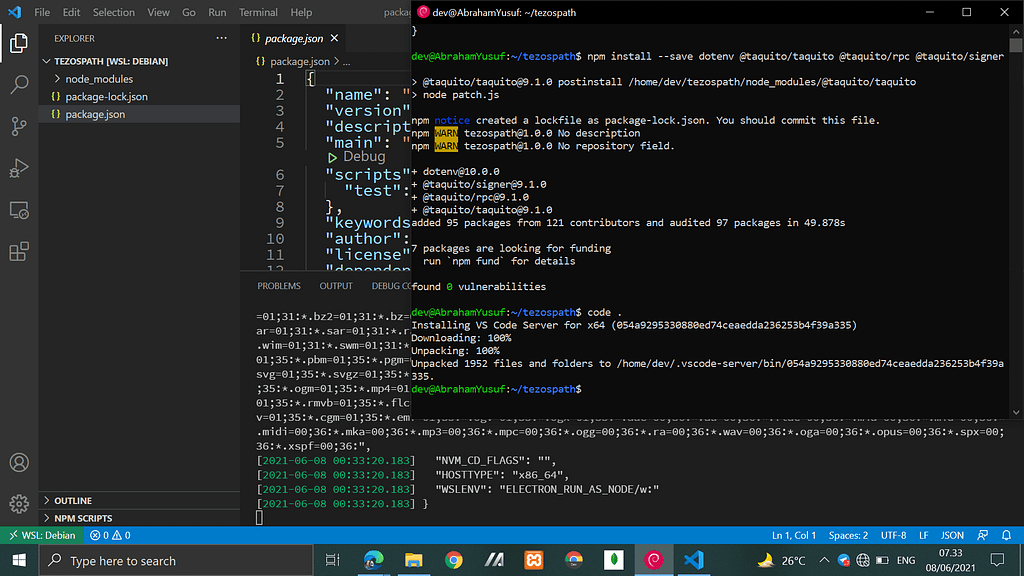Open the Search view in activity bar
Viewport: 1024px width, 576px height.
[x=19, y=84]
